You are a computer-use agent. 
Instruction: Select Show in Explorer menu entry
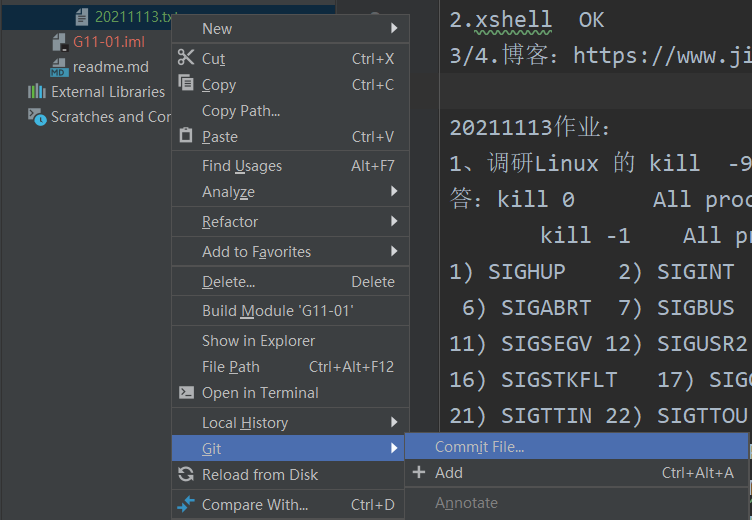pos(290,341)
